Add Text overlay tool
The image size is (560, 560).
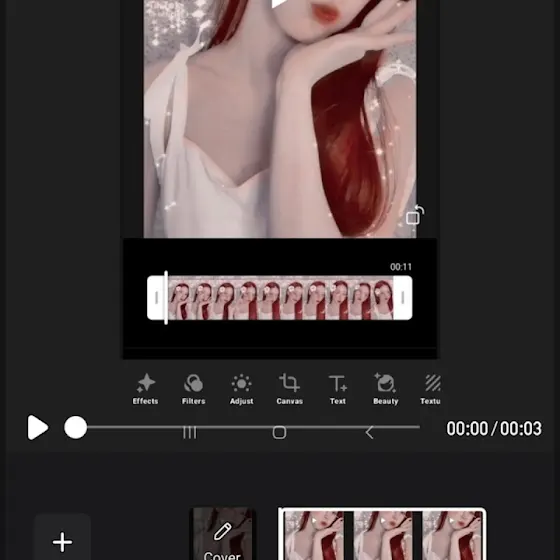[x=338, y=389]
